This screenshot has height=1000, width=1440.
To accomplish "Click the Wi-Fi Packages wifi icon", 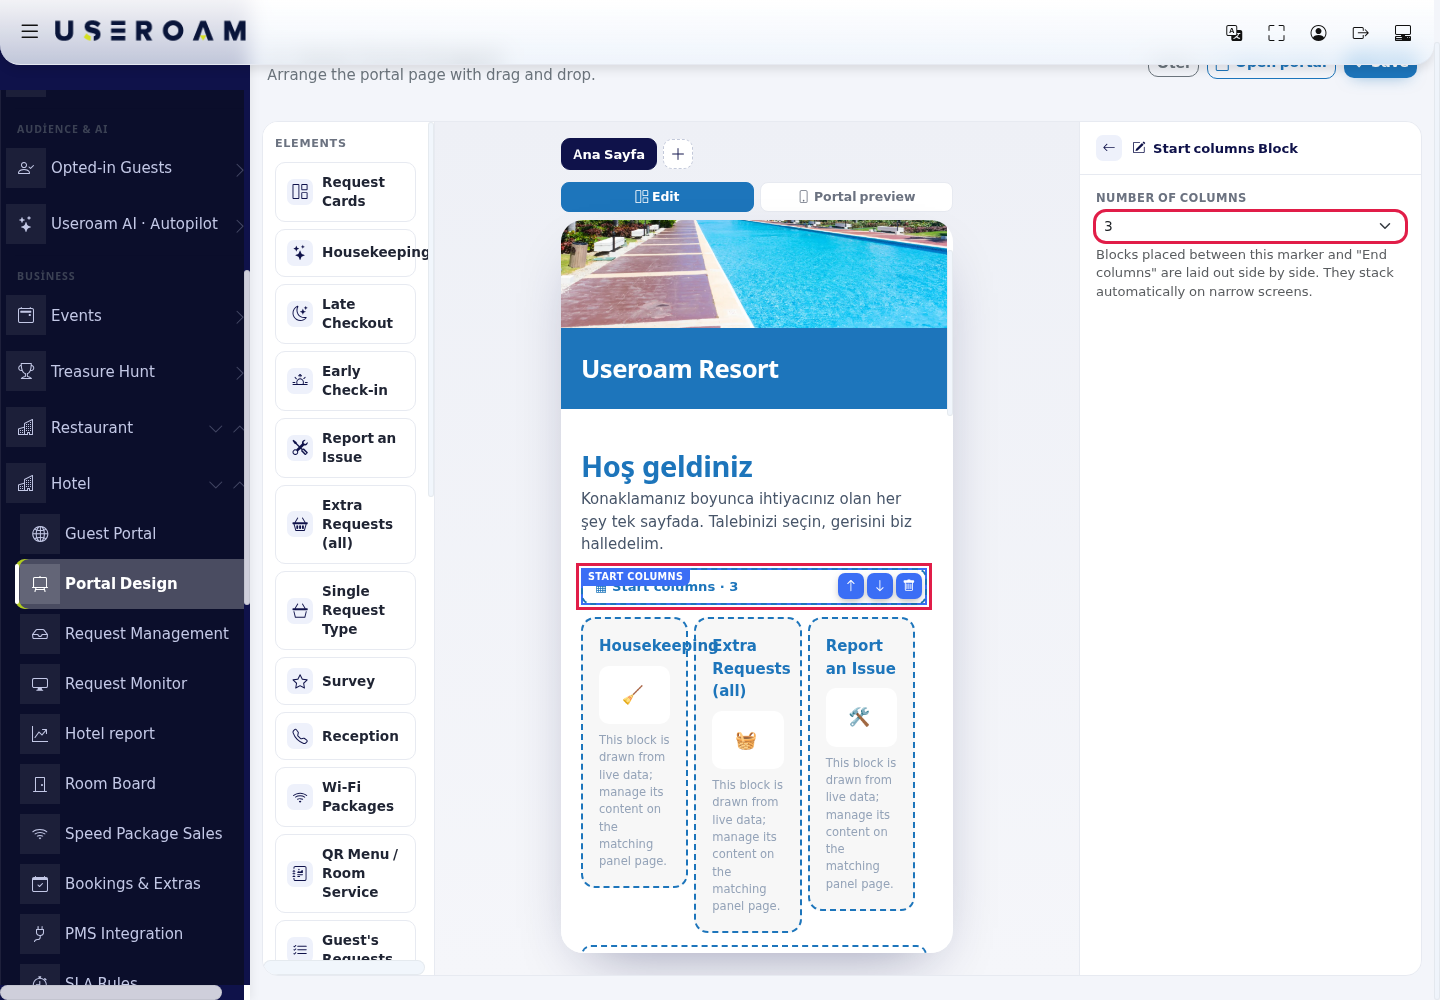I will (x=300, y=797).
